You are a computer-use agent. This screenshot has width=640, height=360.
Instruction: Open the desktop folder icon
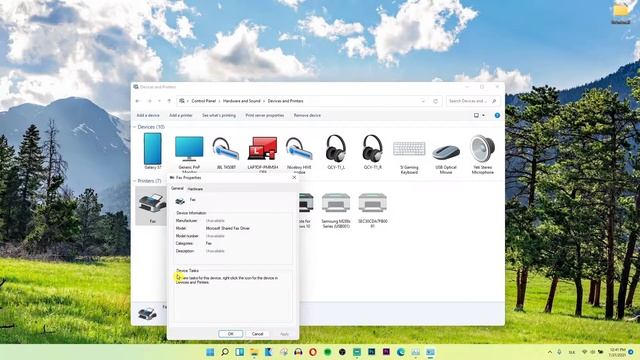(x=620, y=12)
